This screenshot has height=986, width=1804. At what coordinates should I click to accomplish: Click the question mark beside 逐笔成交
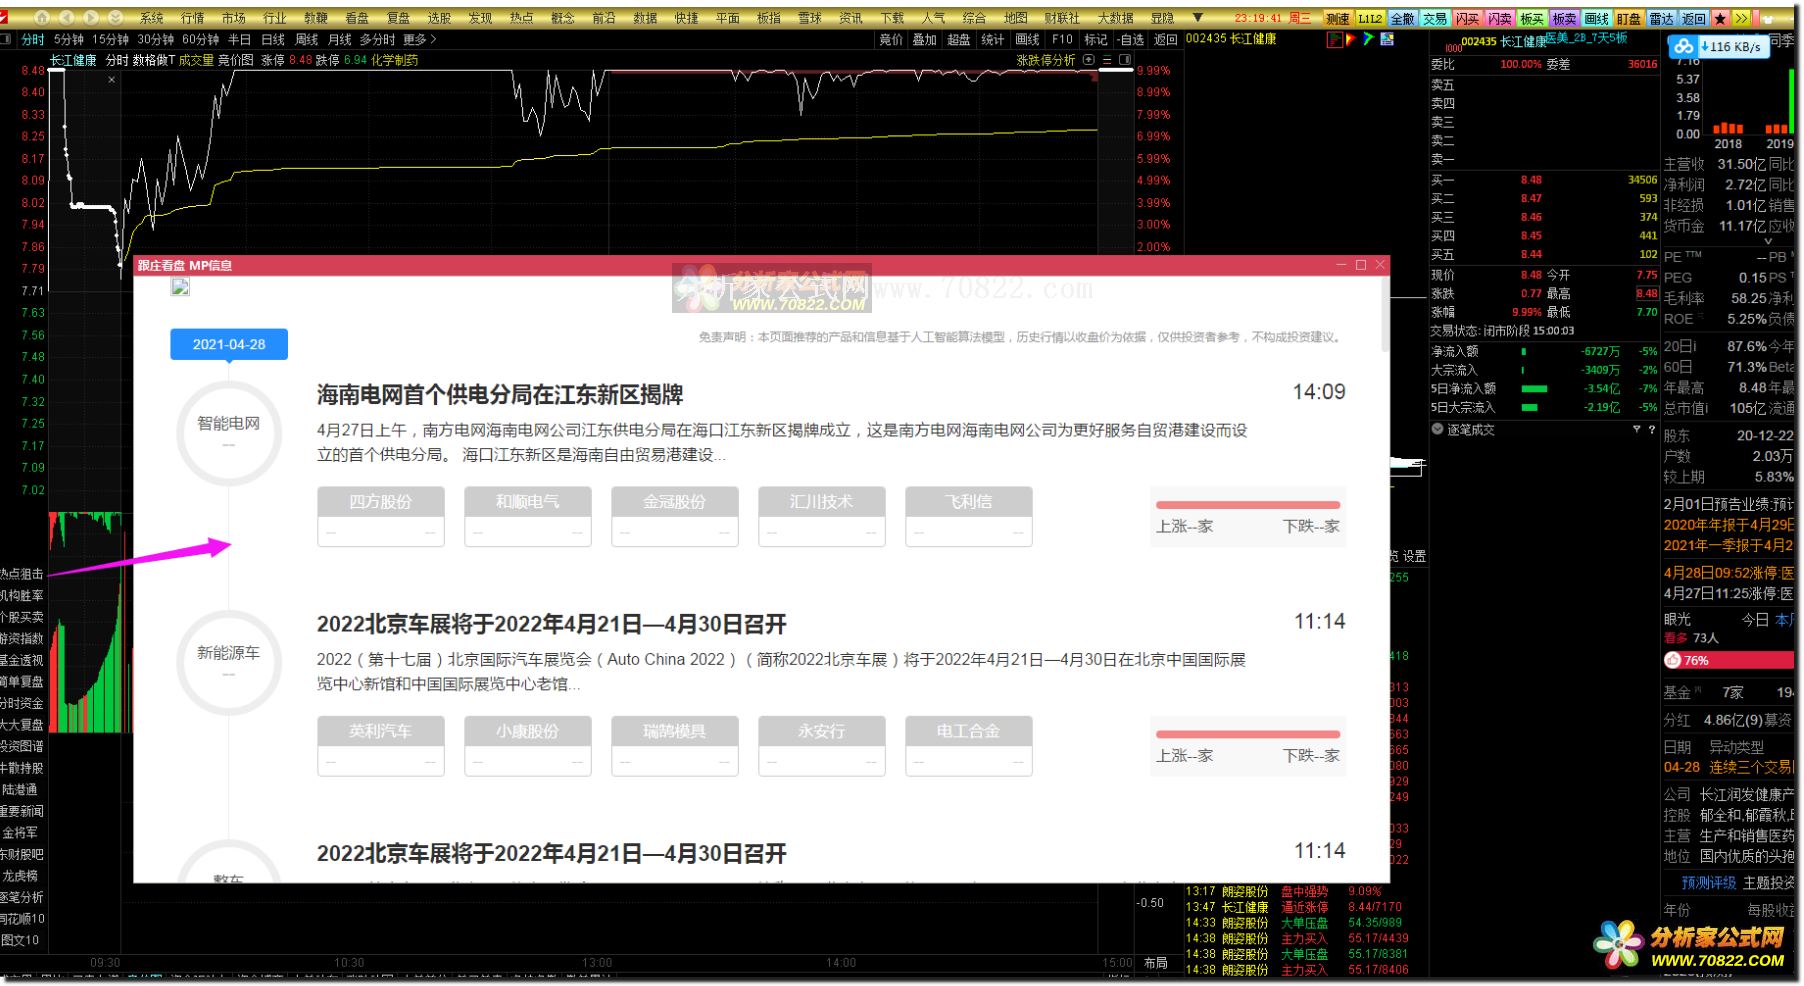tap(1651, 429)
